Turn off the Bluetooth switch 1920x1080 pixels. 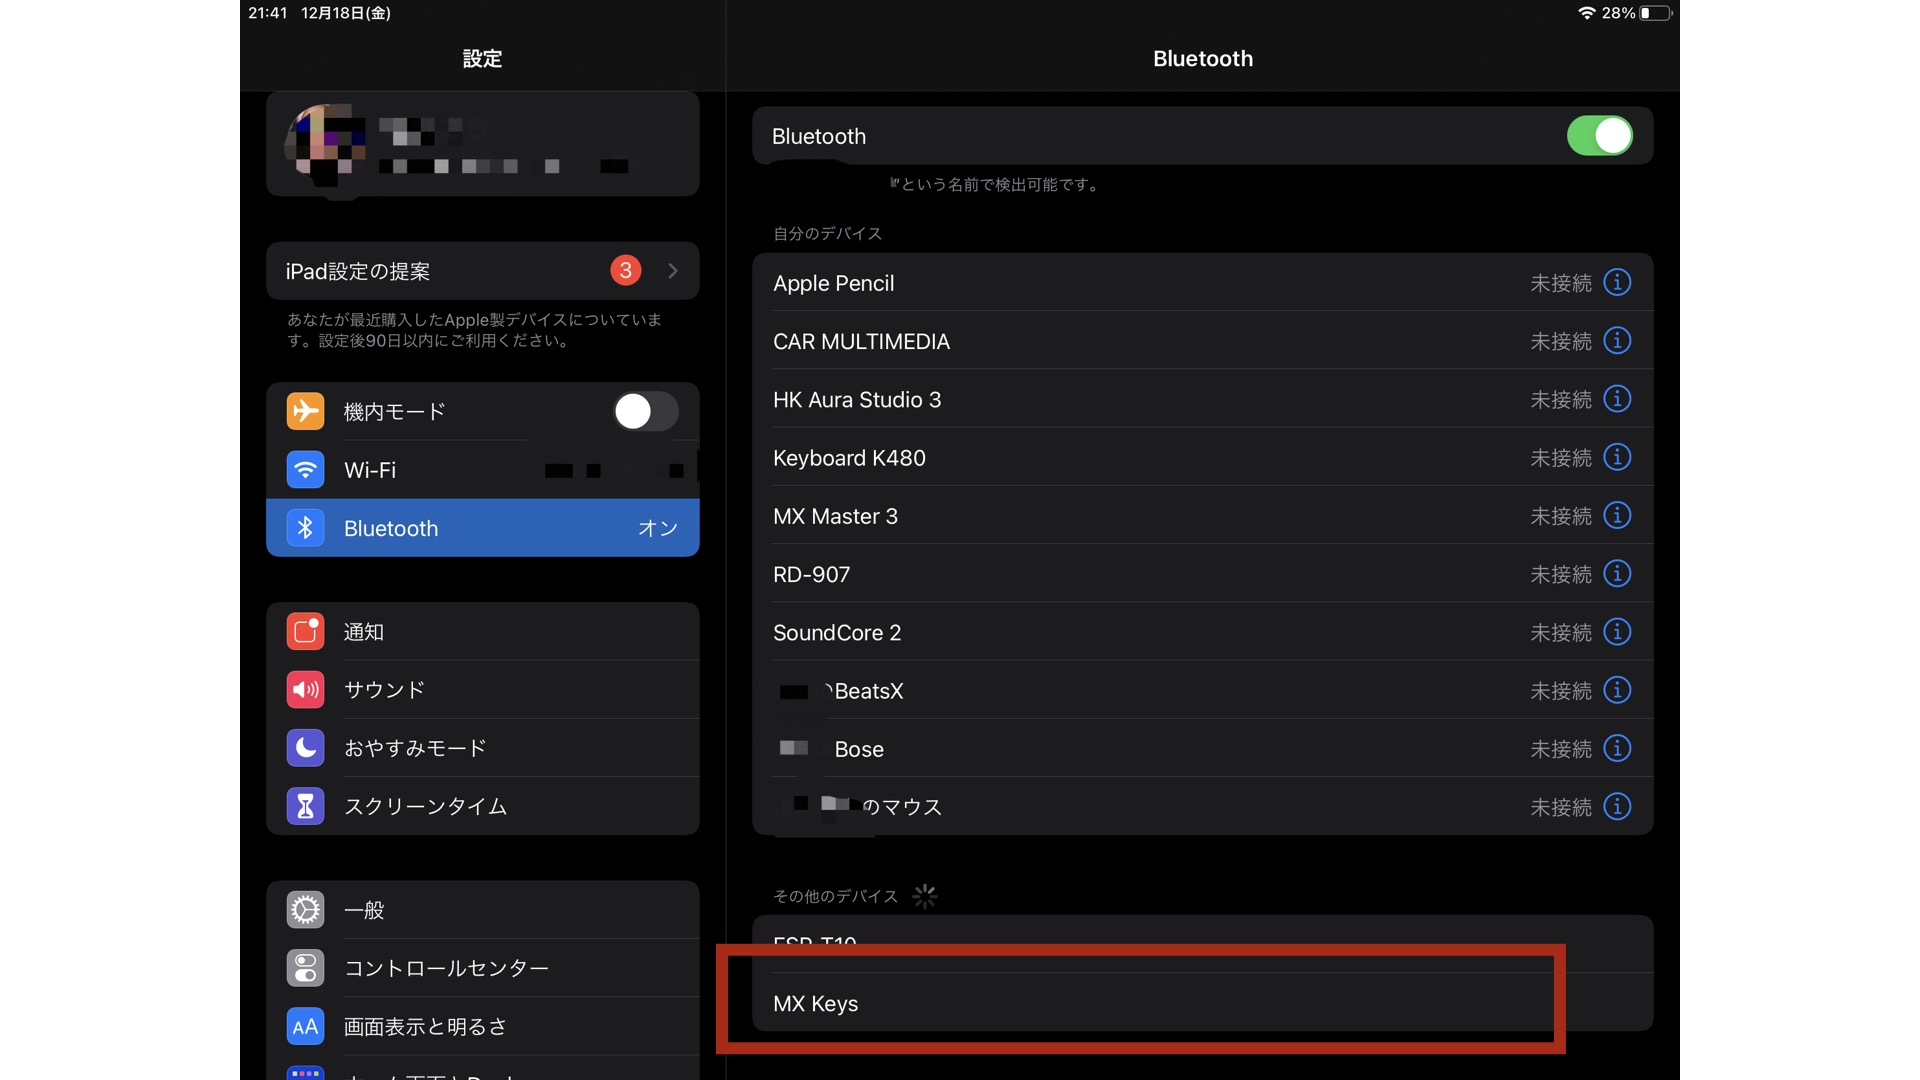(1600, 136)
